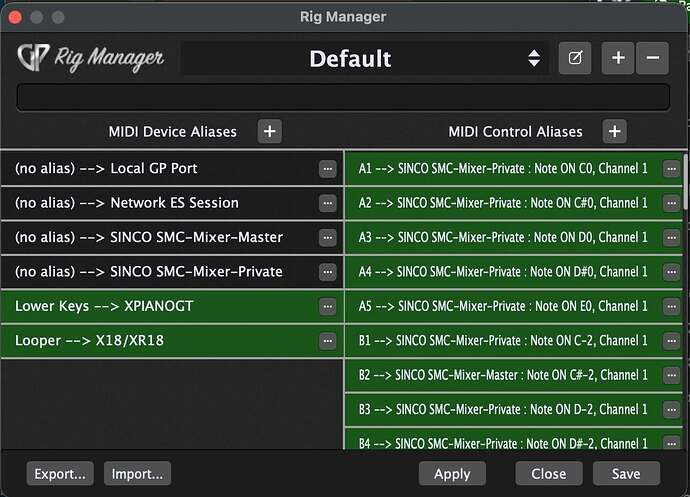
Task: Select the A5 Note ON E0 row
Action: tap(514, 306)
